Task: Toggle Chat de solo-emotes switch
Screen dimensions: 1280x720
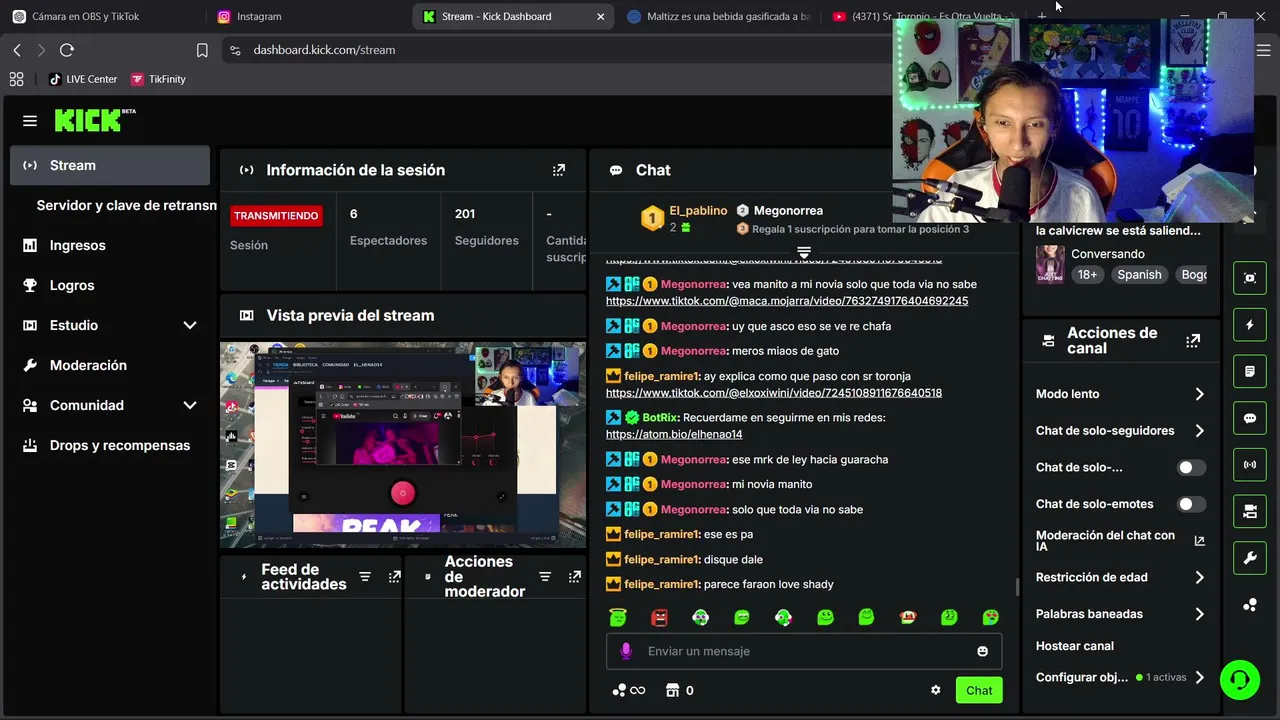Action: 1191,504
